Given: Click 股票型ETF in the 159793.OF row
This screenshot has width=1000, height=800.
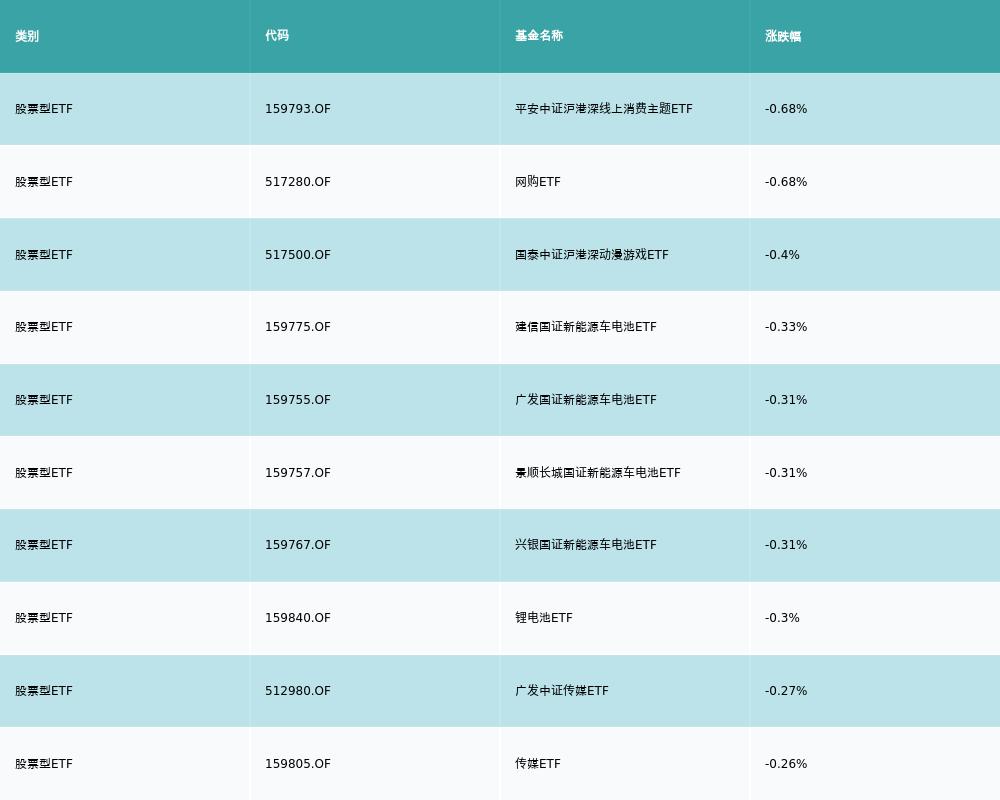Looking at the screenshot, I should (44, 109).
